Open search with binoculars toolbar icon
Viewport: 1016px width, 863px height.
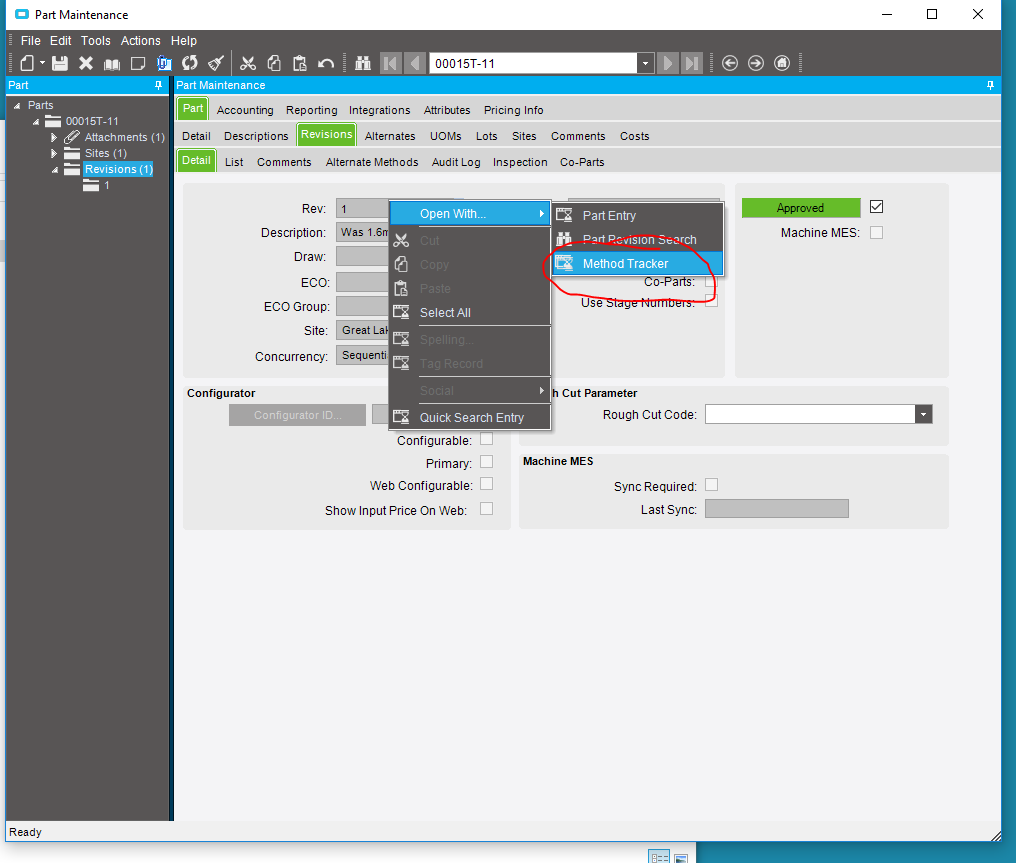363,63
